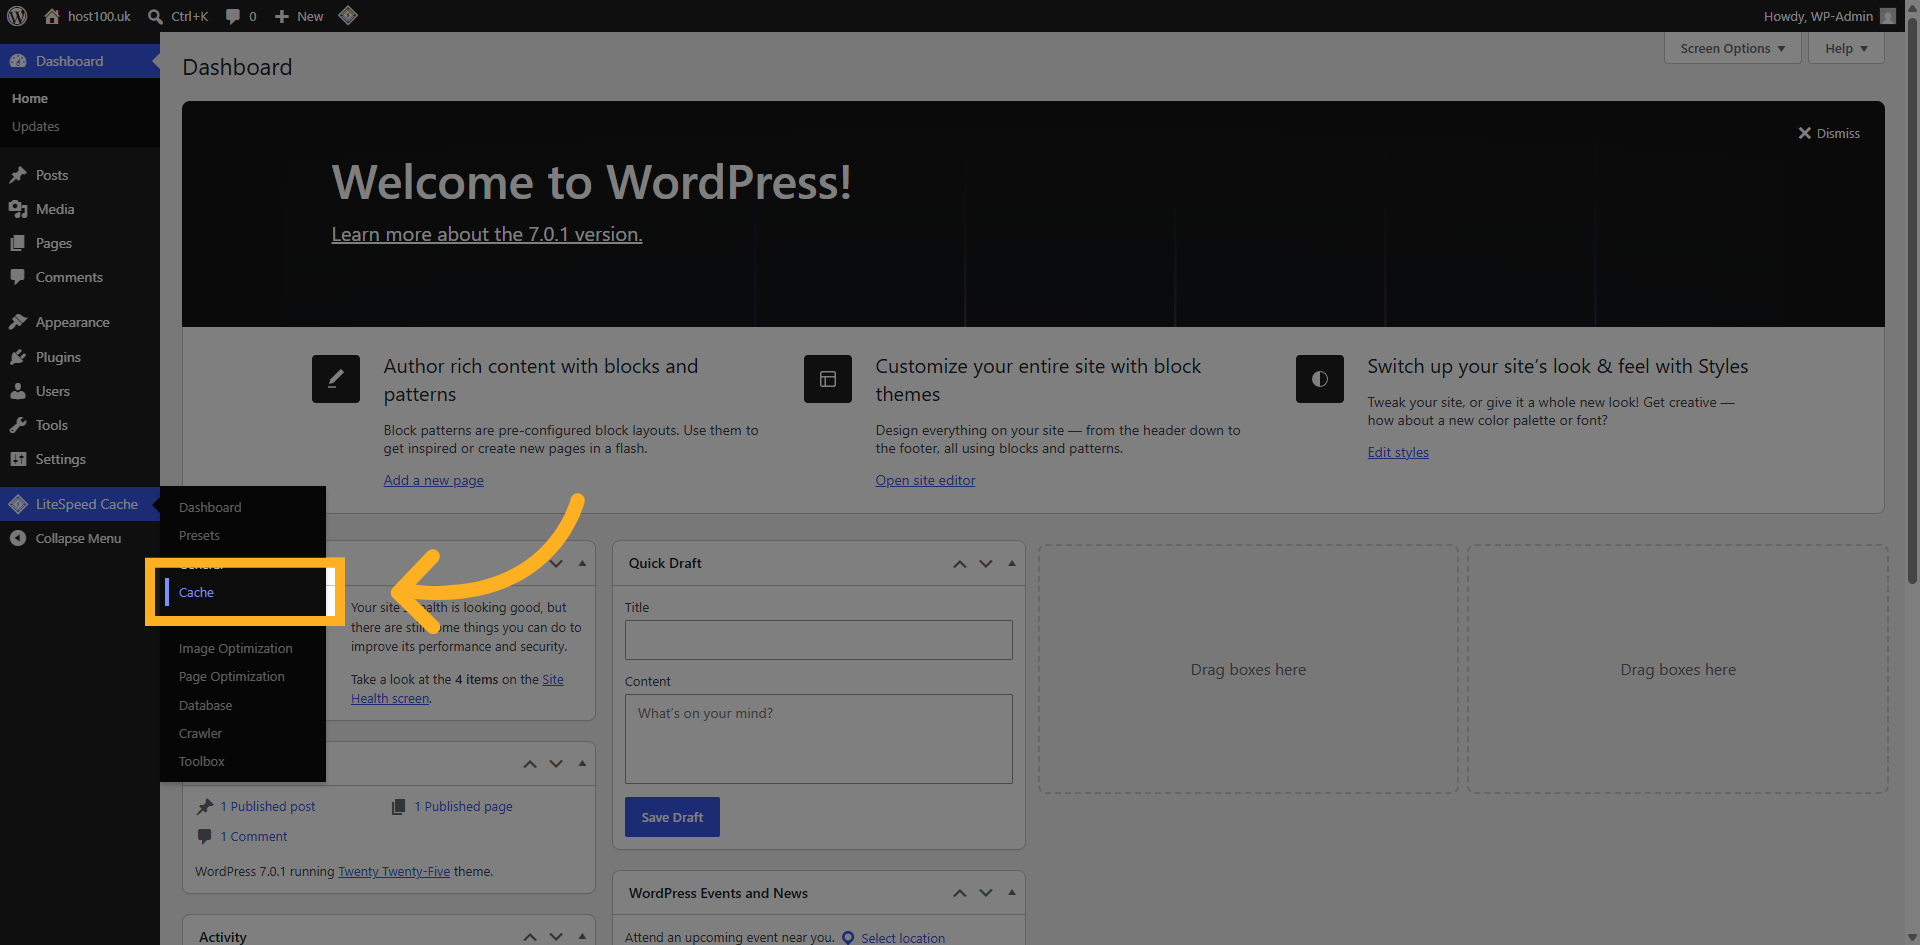Click the LiteSpeed diamond icon in admin bar

pyautogui.click(x=348, y=15)
